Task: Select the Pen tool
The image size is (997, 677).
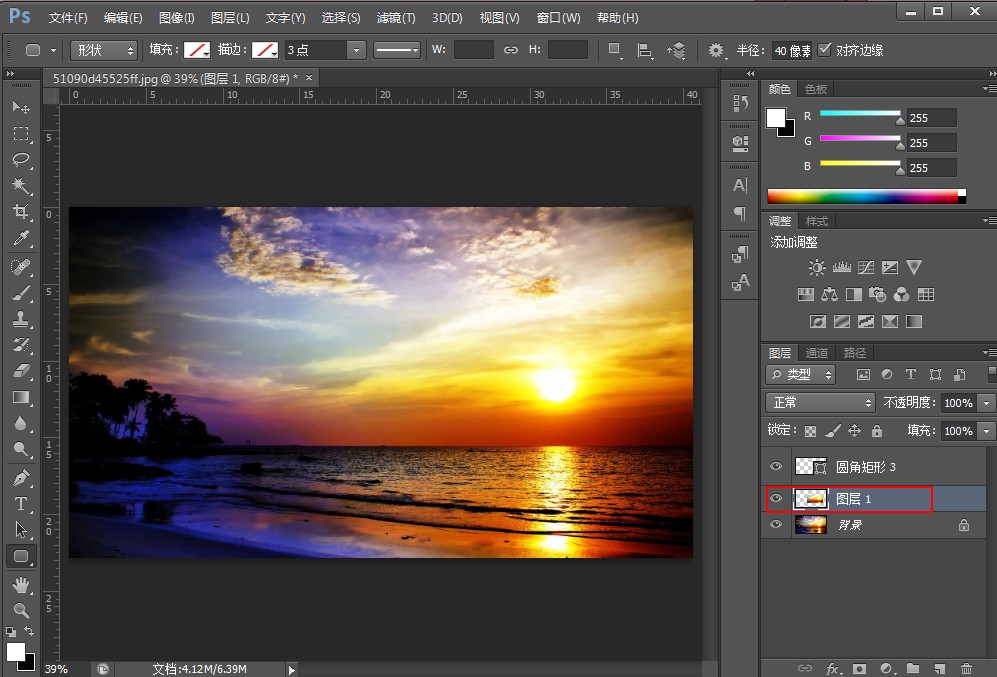Action: pyautogui.click(x=21, y=477)
